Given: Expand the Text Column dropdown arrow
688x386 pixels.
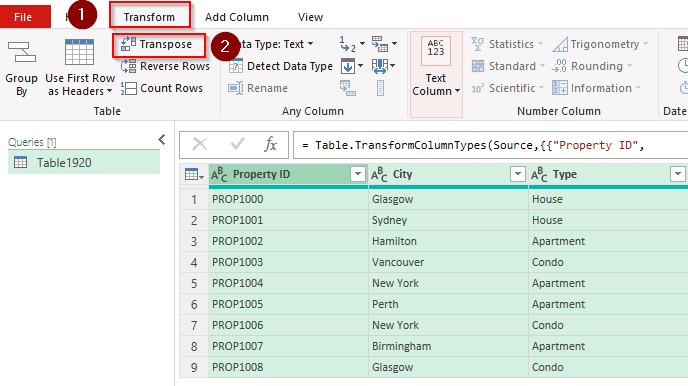Looking at the screenshot, I should point(458,91).
